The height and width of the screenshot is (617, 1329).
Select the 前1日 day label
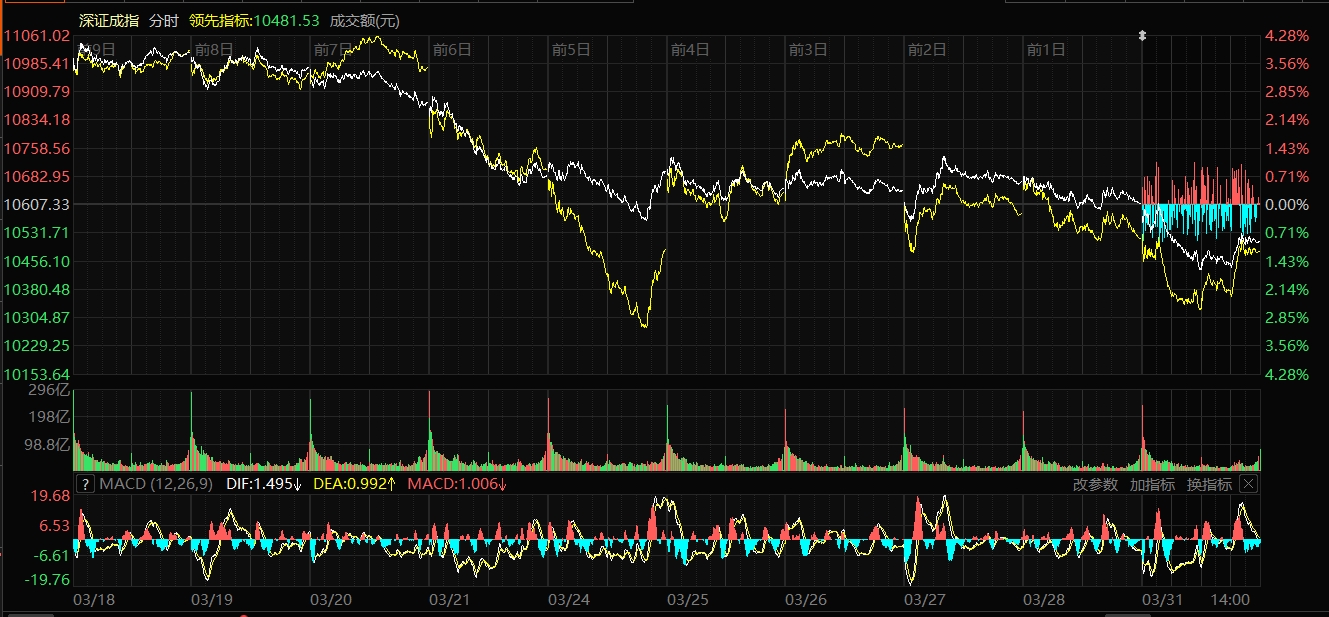click(x=1046, y=48)
